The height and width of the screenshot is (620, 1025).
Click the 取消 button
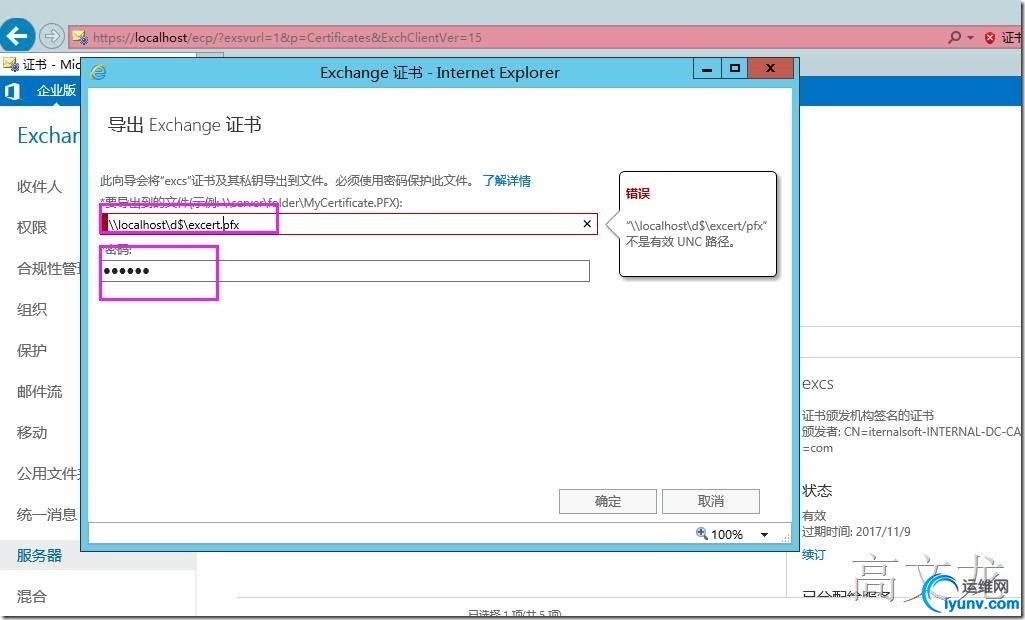(711, 502)
